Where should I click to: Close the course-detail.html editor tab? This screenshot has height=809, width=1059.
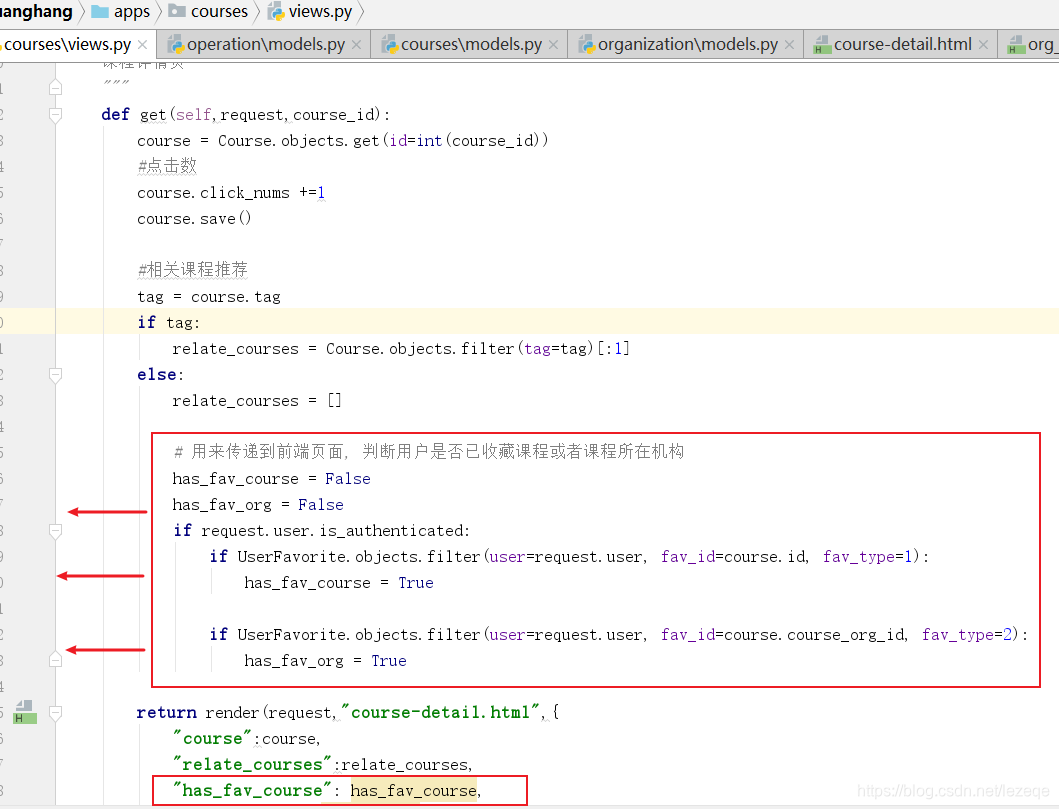[x=986, y=44]
